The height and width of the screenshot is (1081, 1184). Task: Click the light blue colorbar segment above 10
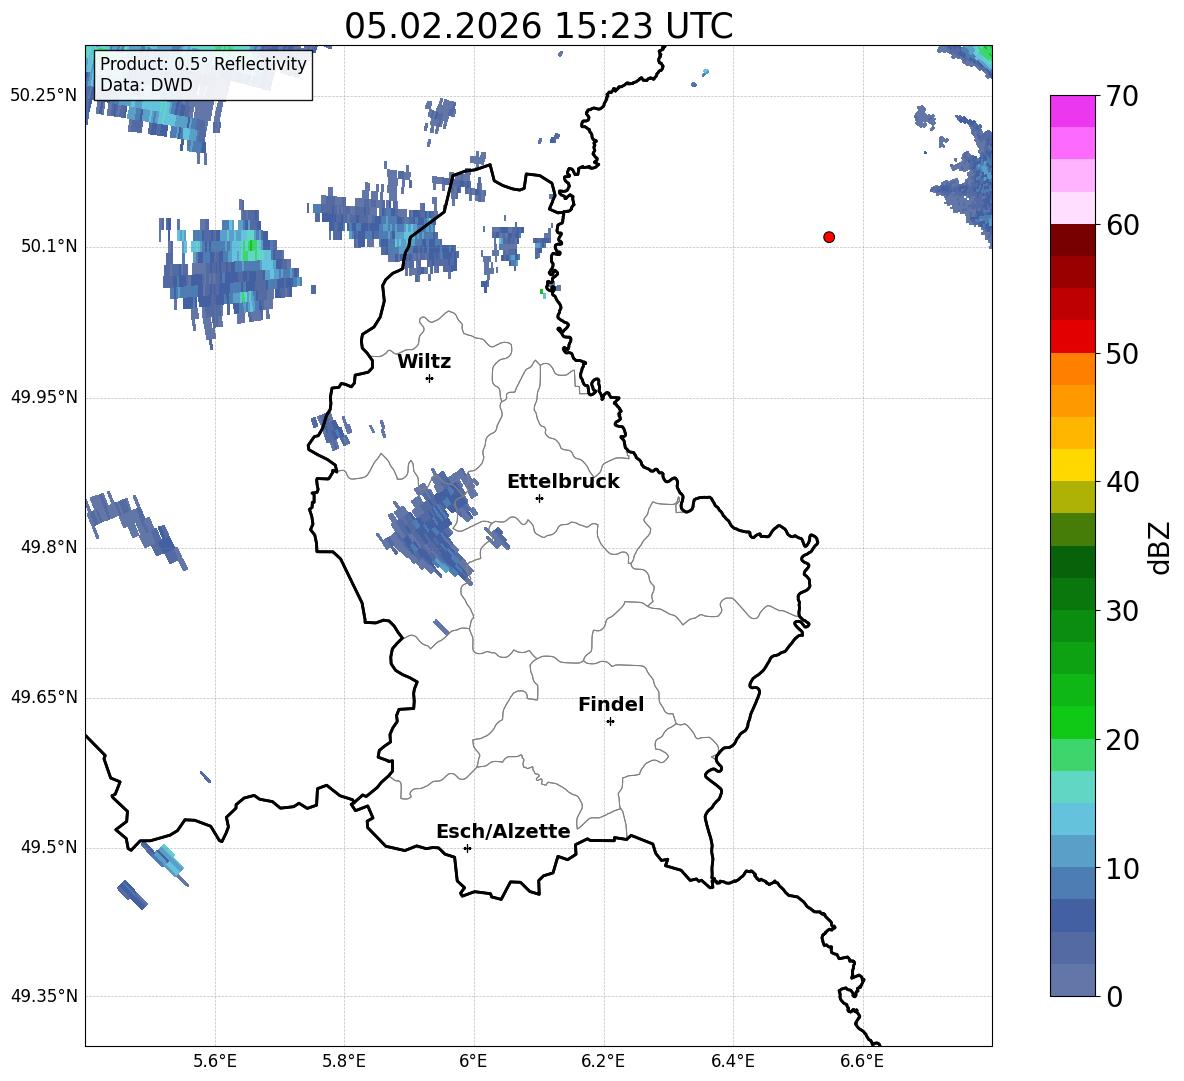[x=1072, y=820]
